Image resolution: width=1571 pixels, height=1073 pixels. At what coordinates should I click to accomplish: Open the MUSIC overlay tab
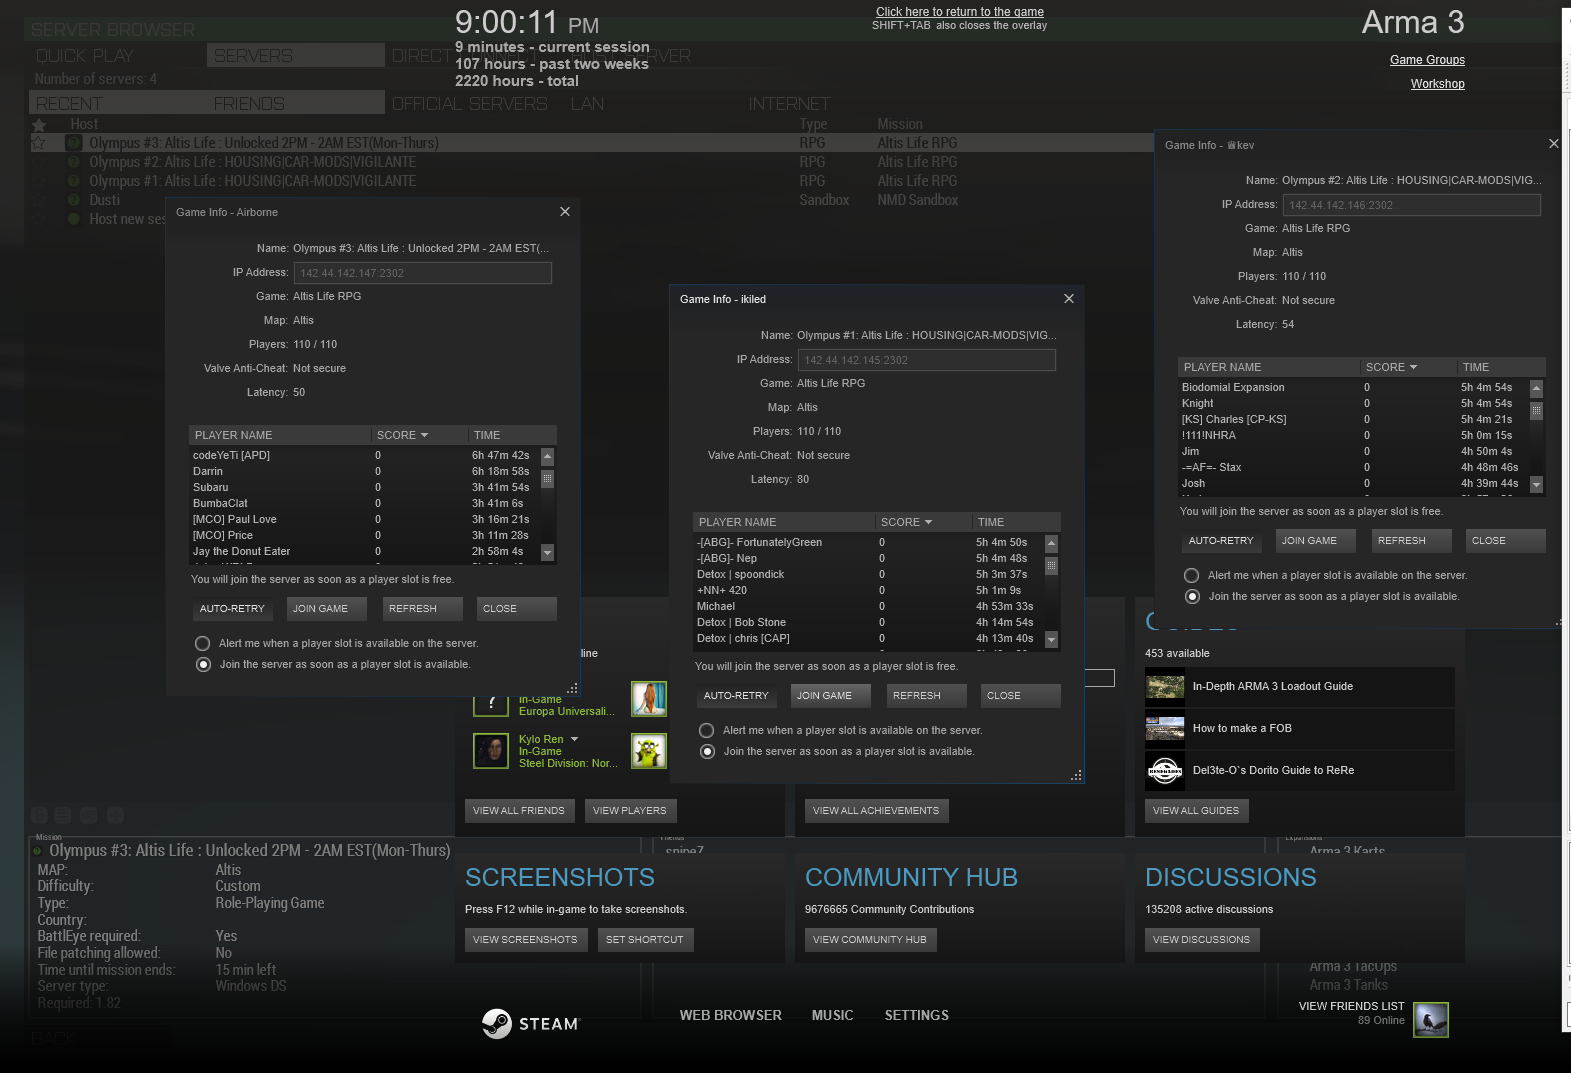(833, 1015)
